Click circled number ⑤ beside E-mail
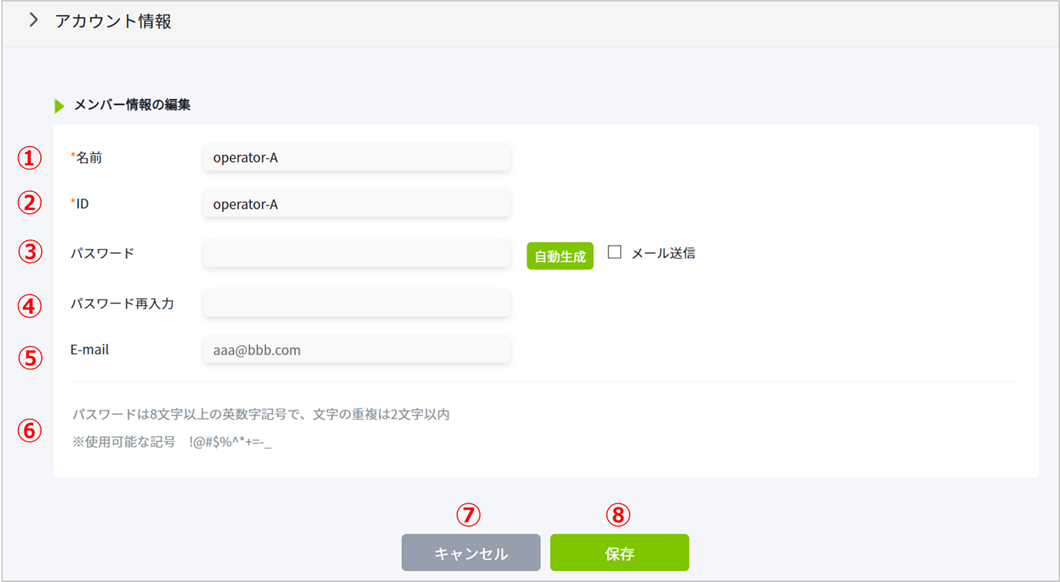This screenshot has width=1060, height=582. click(32, 357)
